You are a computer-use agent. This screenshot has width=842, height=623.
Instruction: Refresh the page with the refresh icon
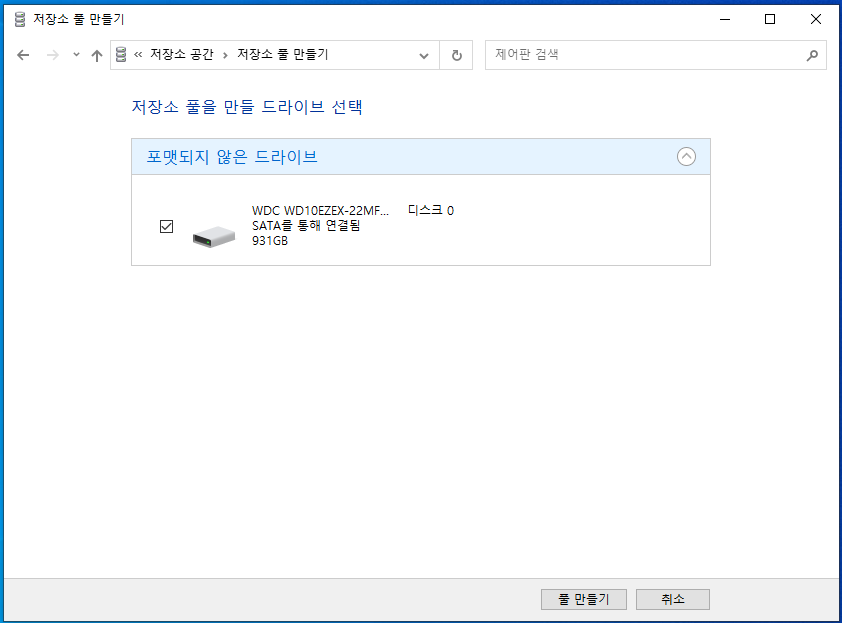point(456,55)
